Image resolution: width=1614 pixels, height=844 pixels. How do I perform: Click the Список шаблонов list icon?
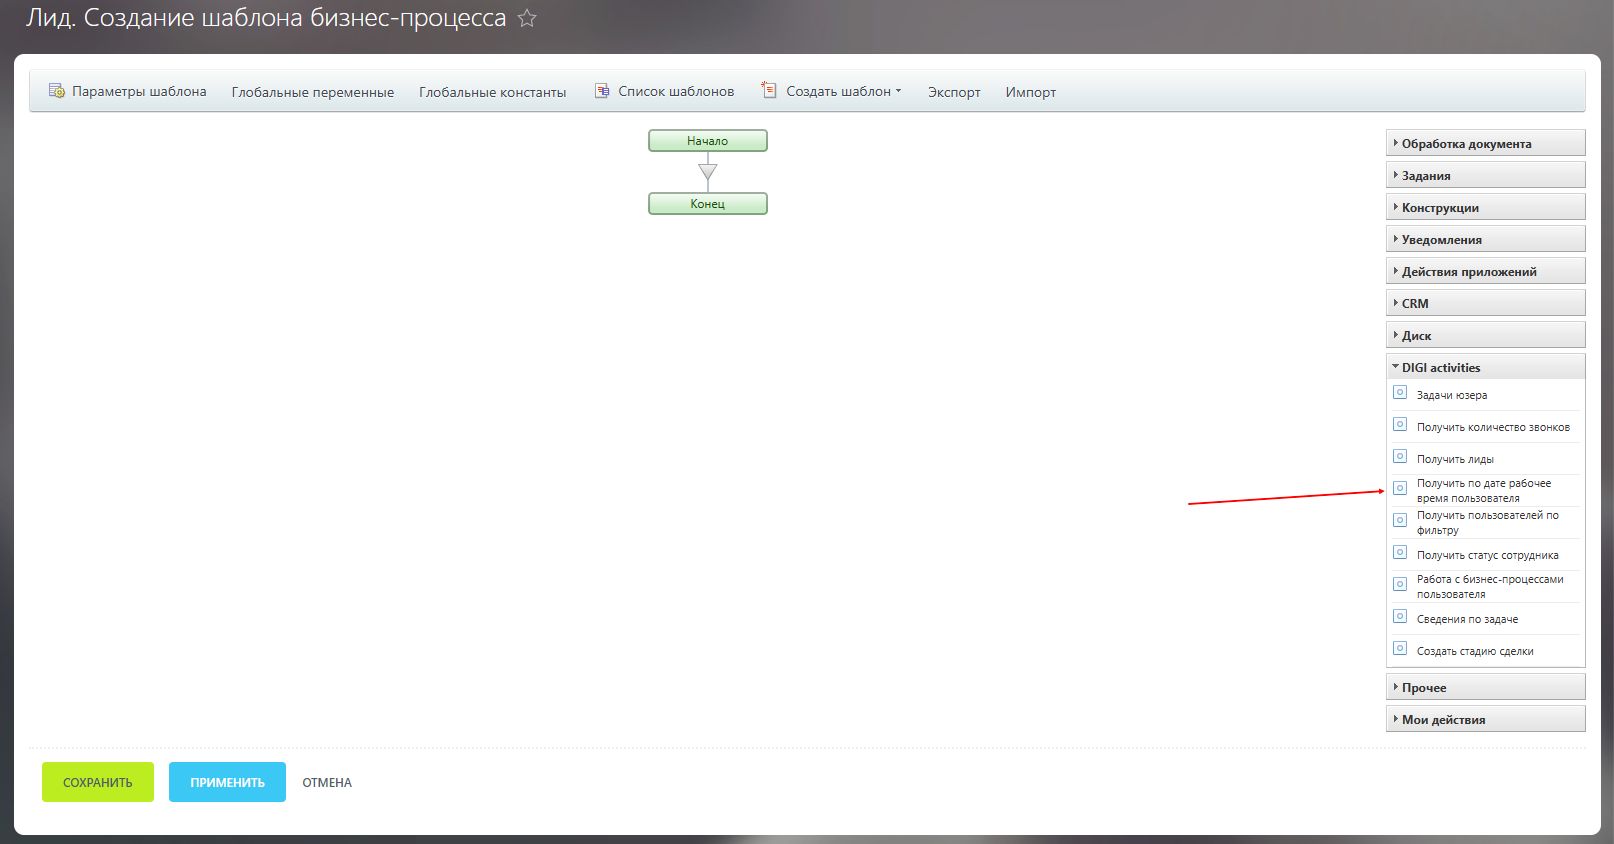[x=602, y=90]
